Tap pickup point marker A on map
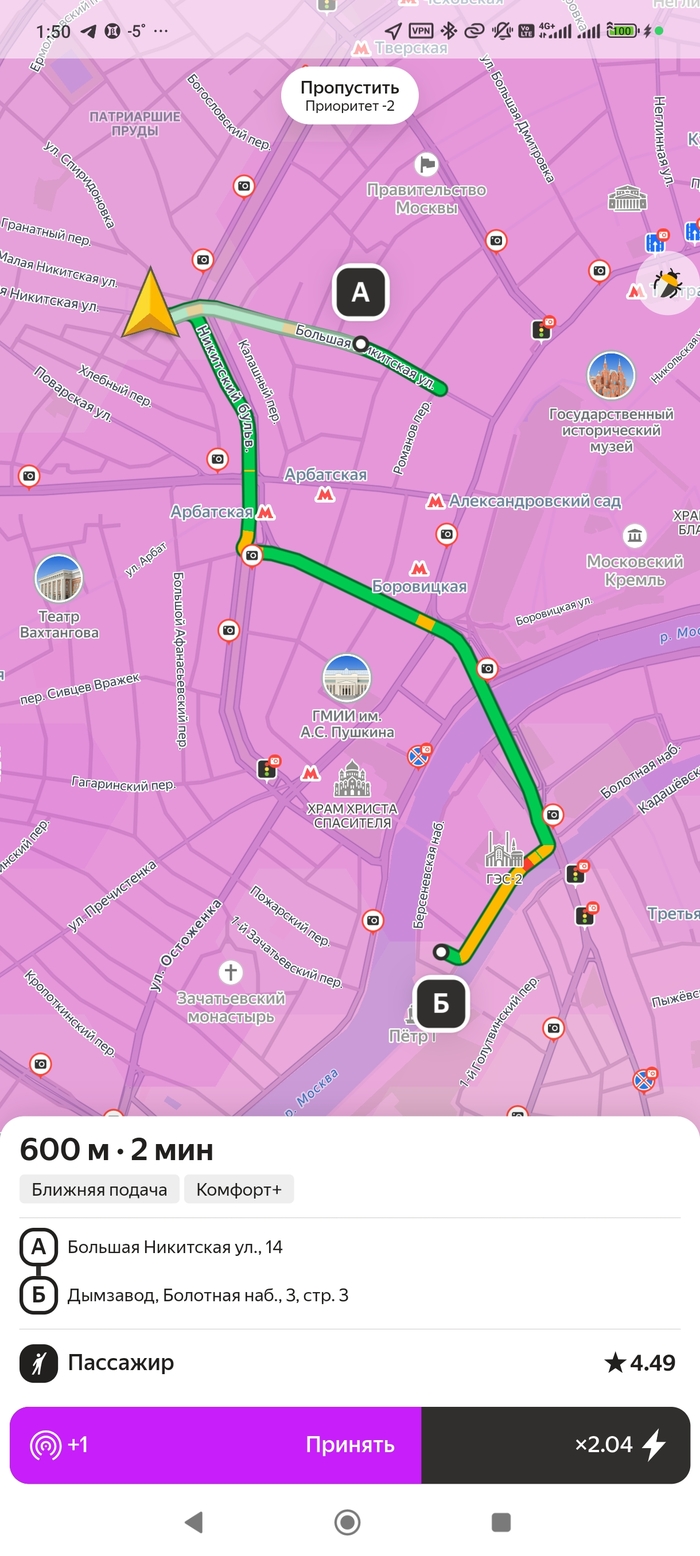700x1556 pixels. pyautogui.click(x=360, y=292)
